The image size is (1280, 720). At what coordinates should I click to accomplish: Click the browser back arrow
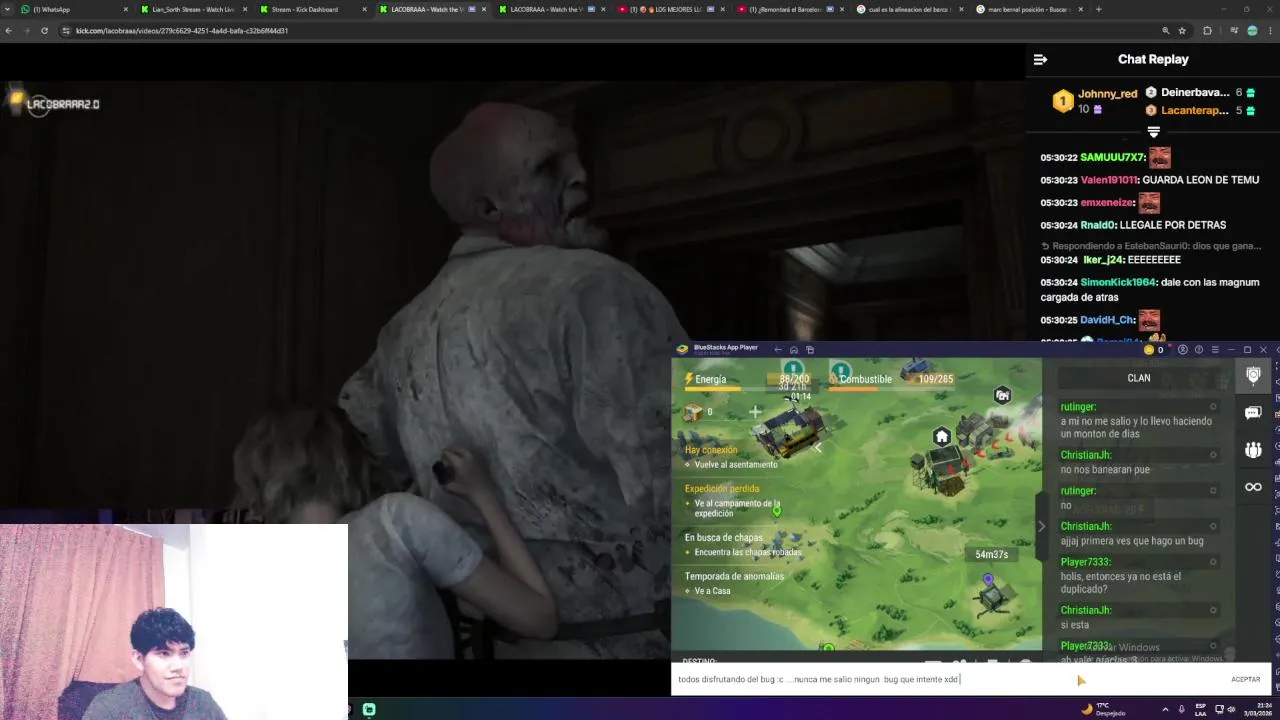[x=8, y=31]
